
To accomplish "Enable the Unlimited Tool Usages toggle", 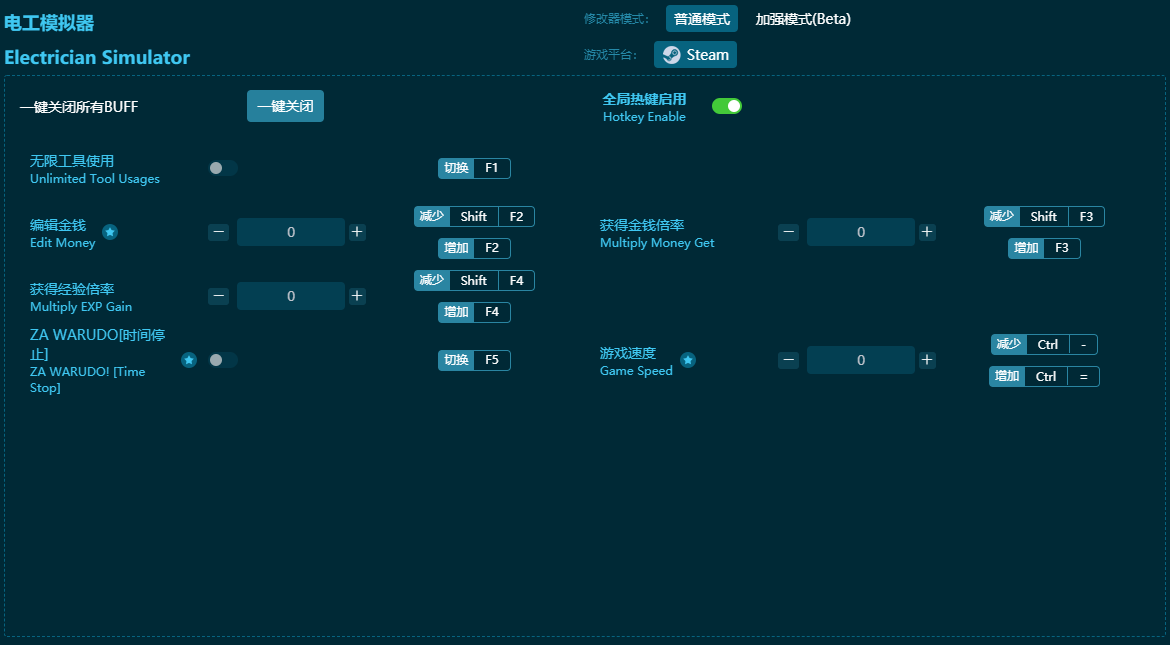I will (x=221, y=168).
